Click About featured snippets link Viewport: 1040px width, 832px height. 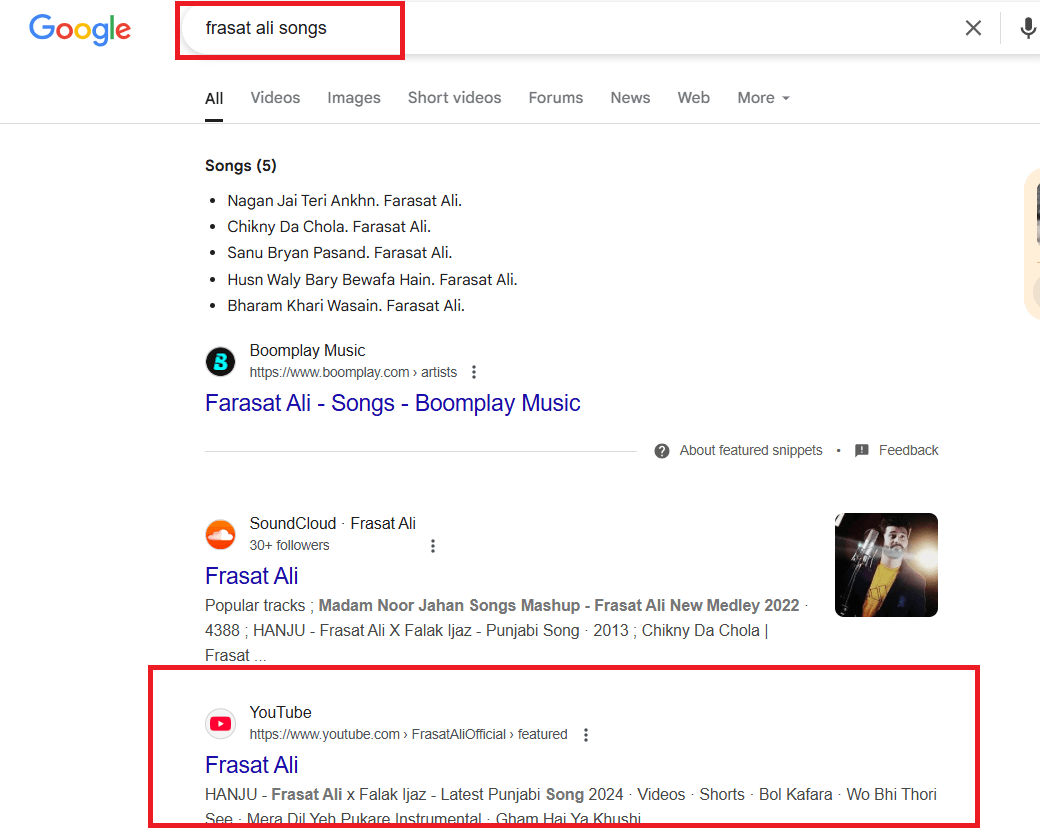point(751,451)
